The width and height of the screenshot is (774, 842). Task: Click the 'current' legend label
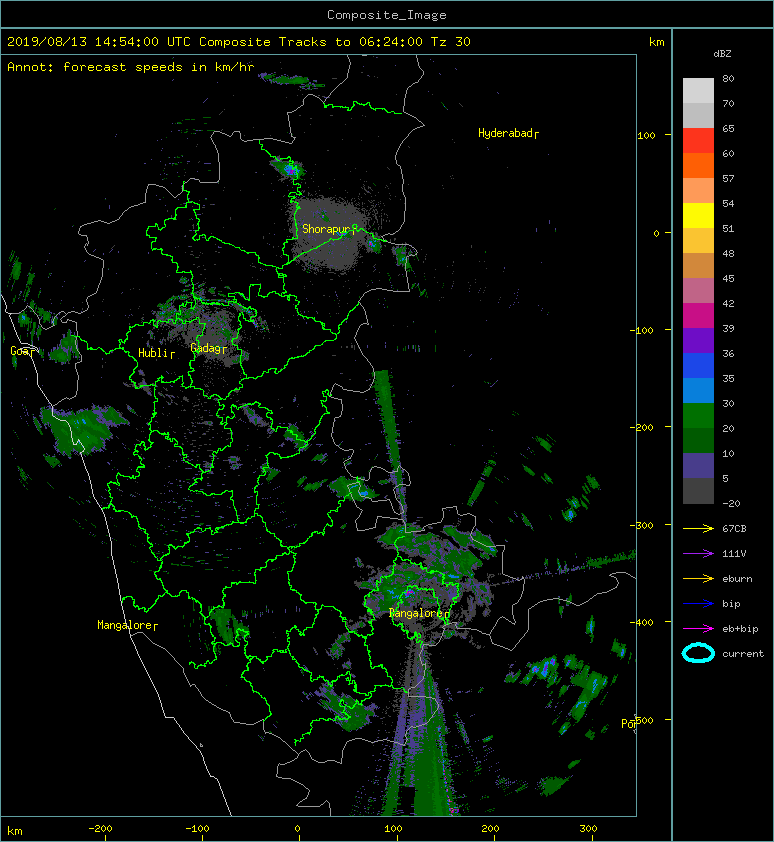[743, 654]
